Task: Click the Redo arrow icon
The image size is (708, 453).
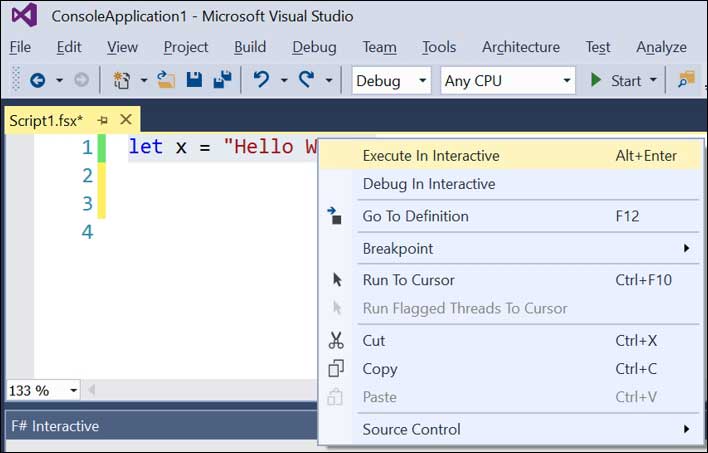Action: pos(307,80)
